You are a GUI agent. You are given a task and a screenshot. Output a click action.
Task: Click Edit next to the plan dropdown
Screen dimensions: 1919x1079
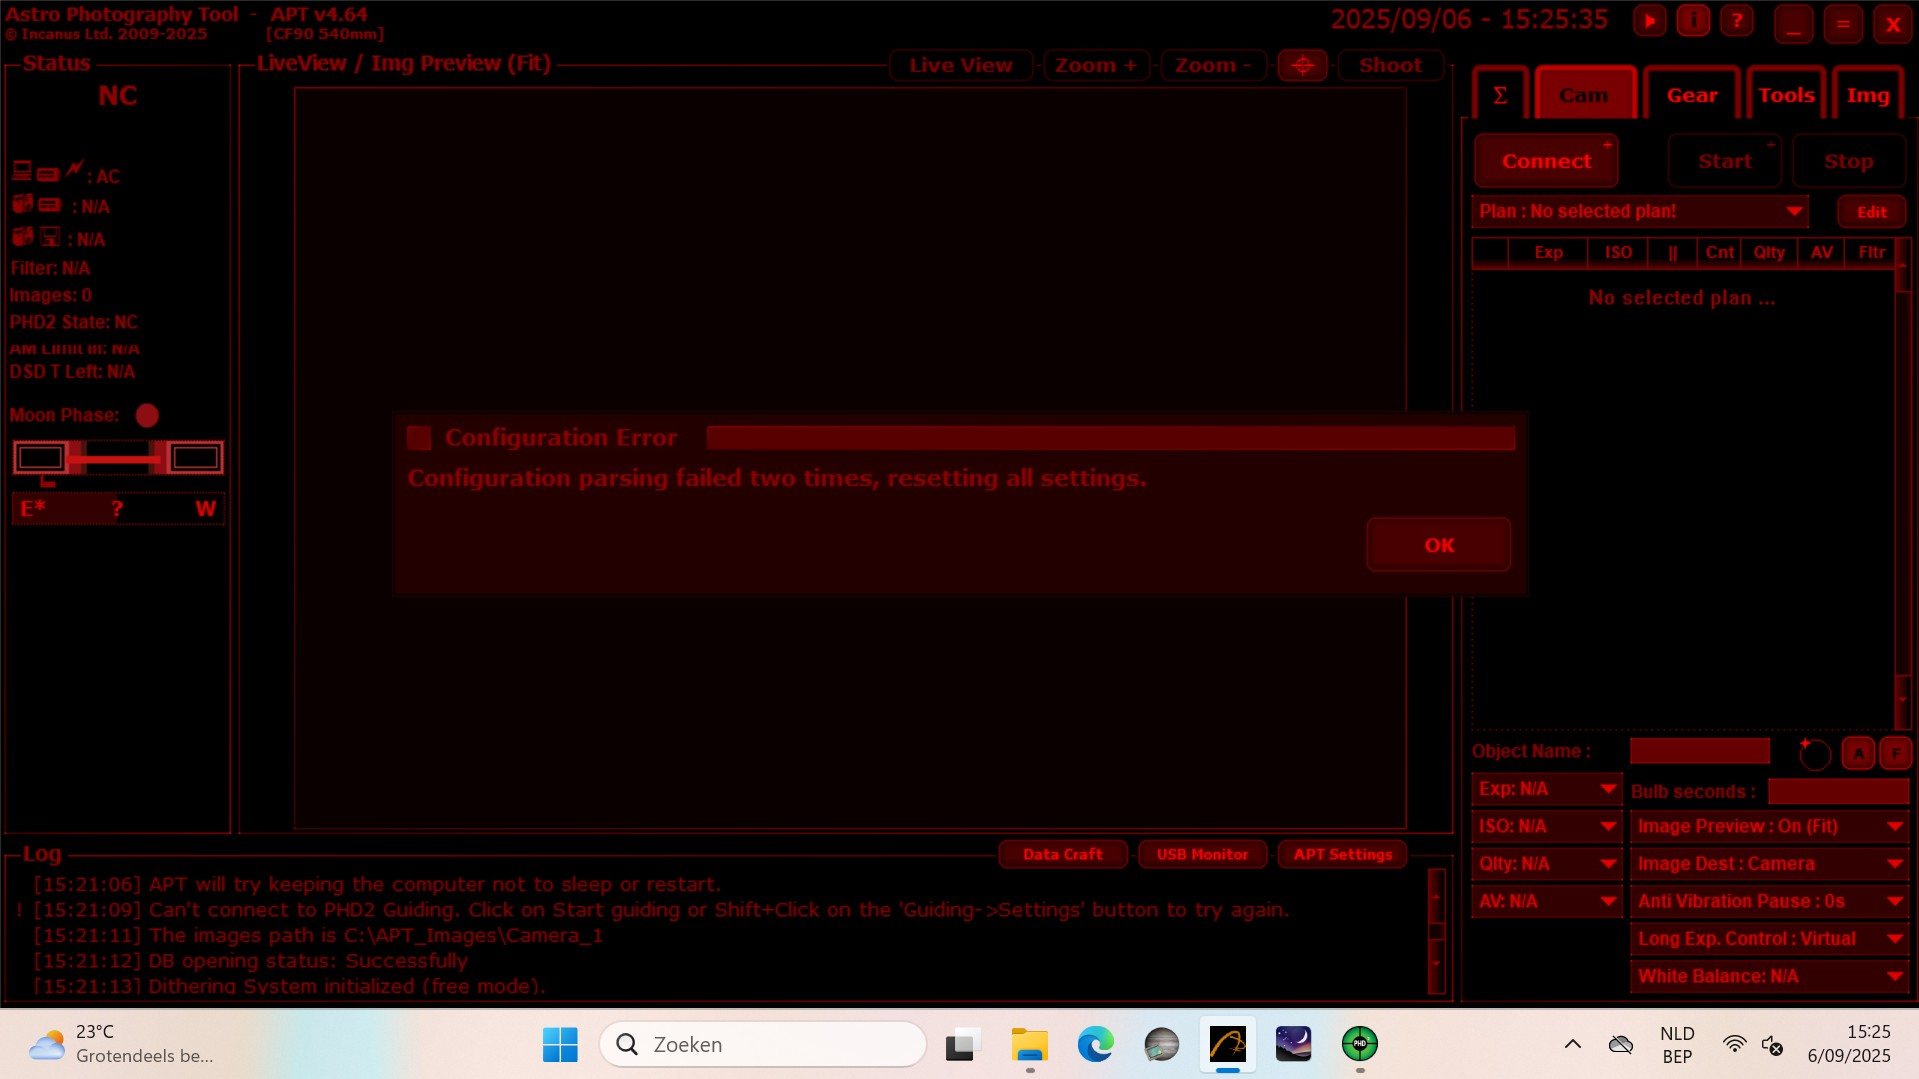[x=1872, y=212]
